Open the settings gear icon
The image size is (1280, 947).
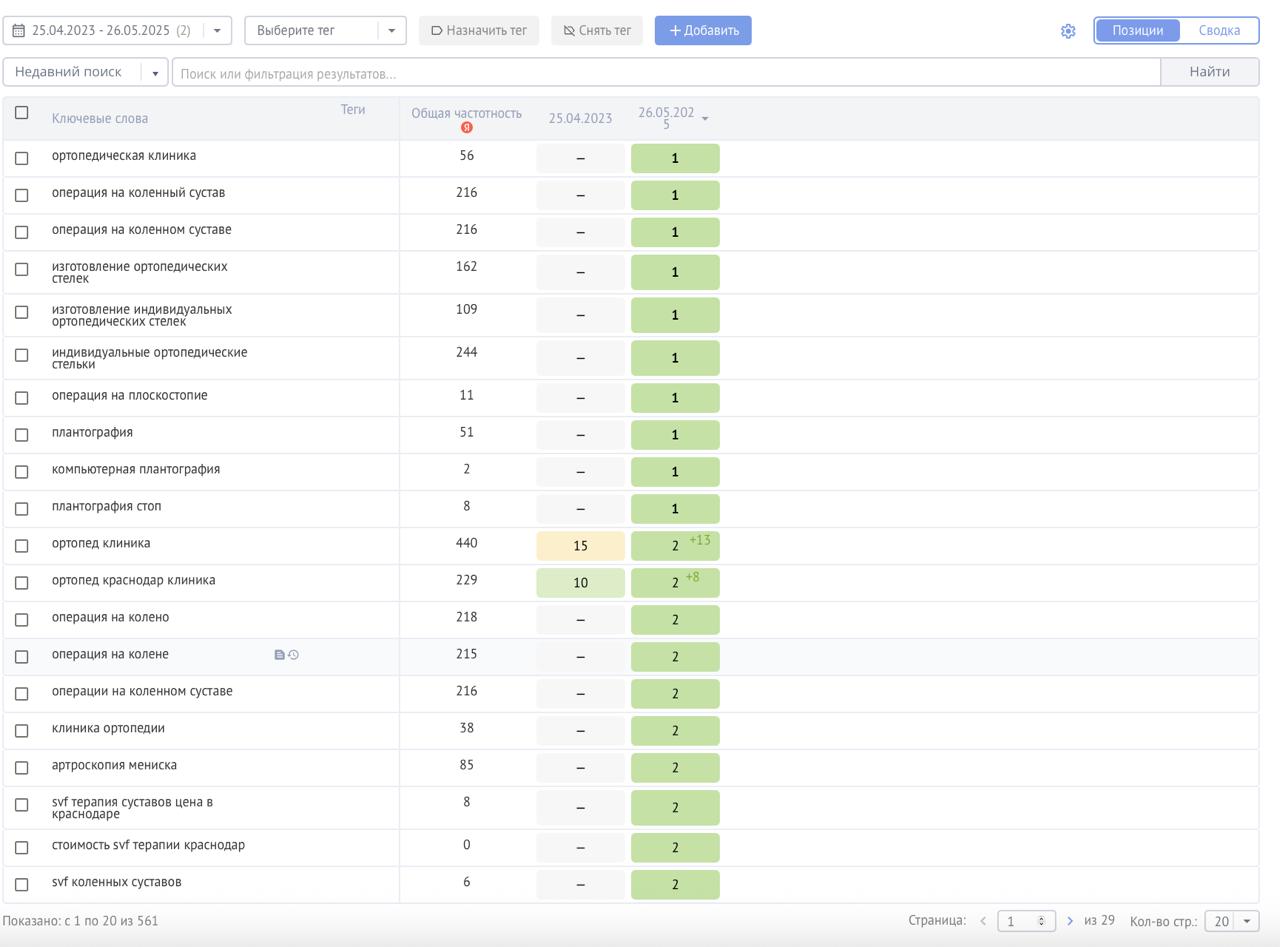1068,31
